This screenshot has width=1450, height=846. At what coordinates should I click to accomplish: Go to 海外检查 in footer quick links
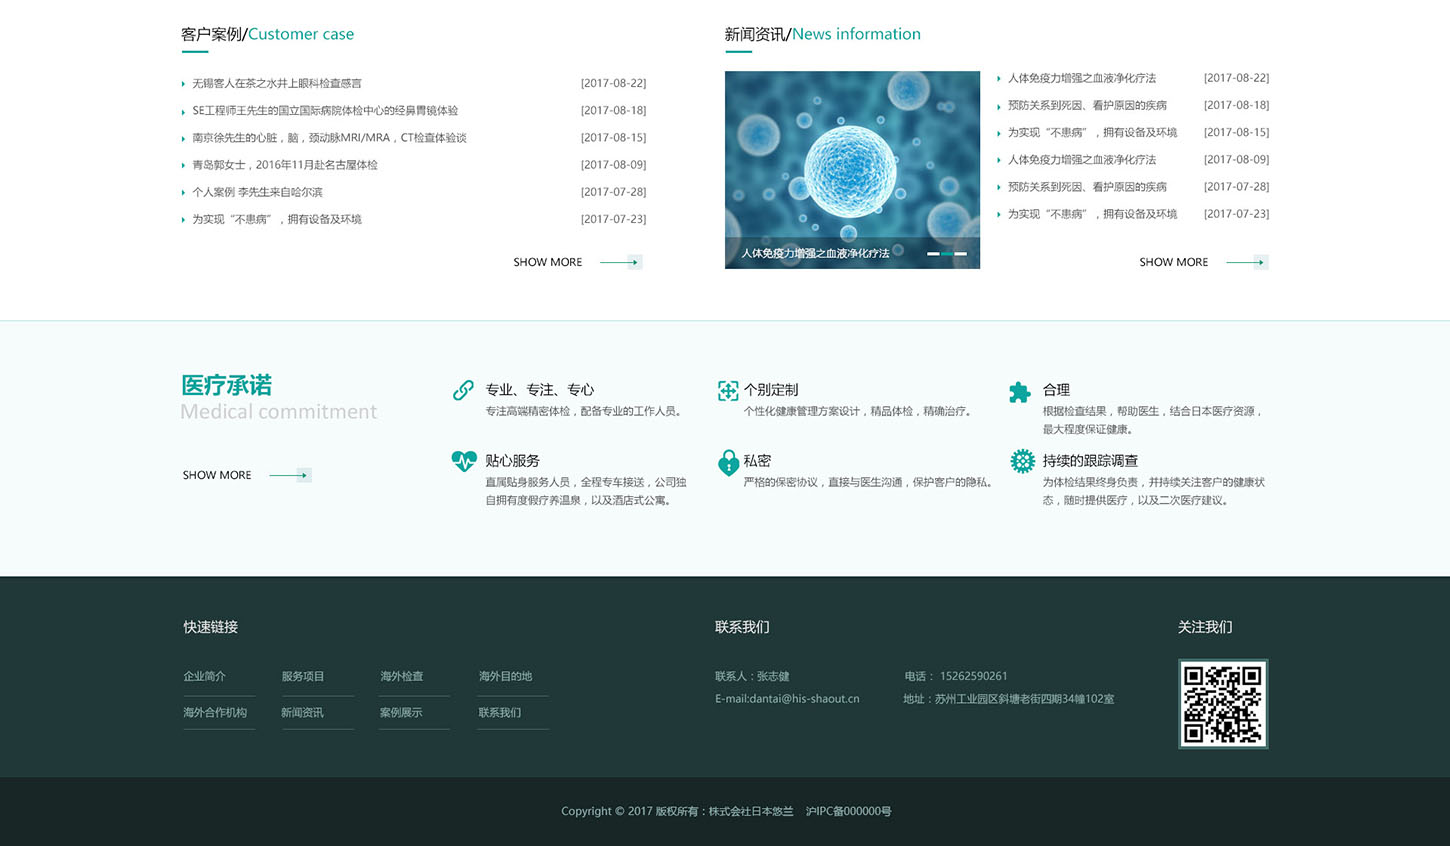click(401, 677)
